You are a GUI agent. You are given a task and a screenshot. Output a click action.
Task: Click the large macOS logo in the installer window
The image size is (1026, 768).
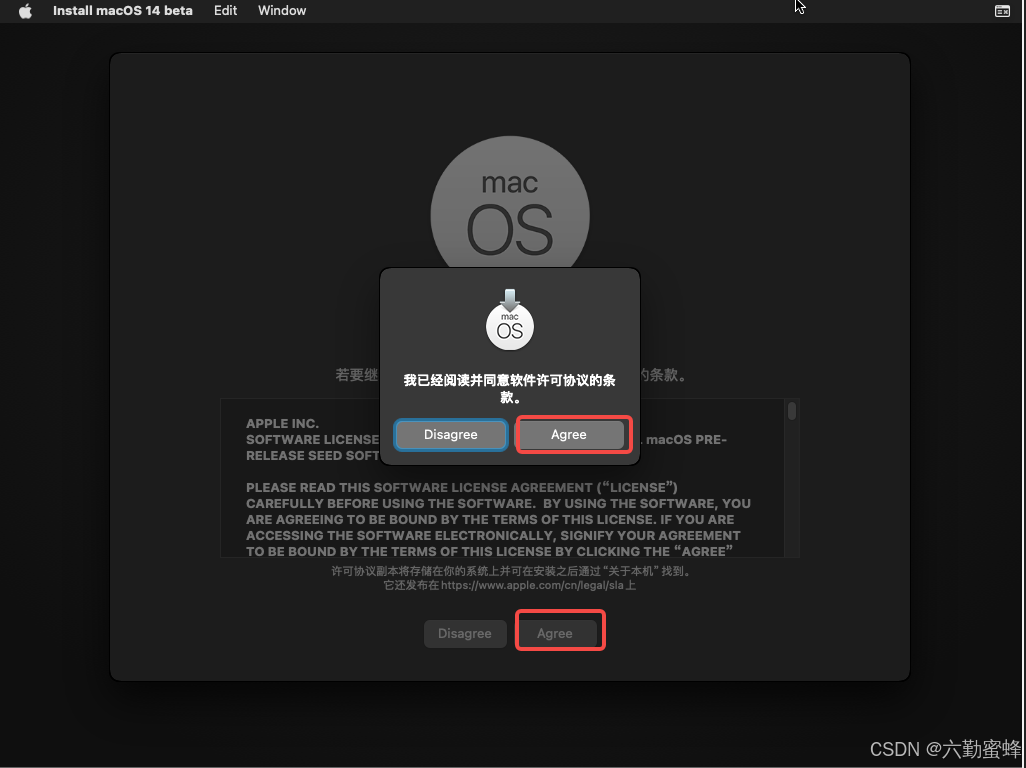pyautogui.click(x=510, y=203)
